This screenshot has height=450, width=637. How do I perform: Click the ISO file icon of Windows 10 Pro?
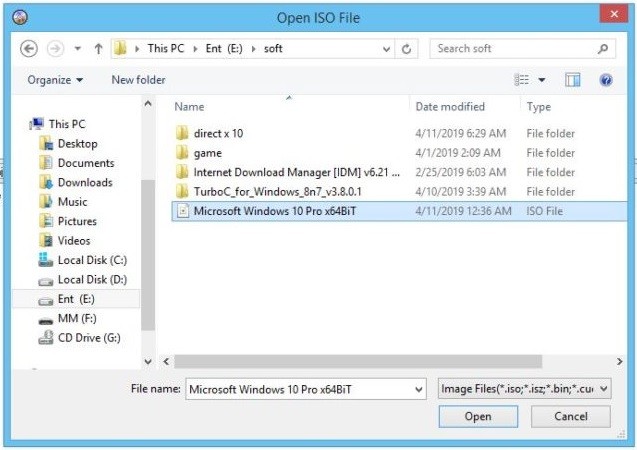[x=183, y=211]
